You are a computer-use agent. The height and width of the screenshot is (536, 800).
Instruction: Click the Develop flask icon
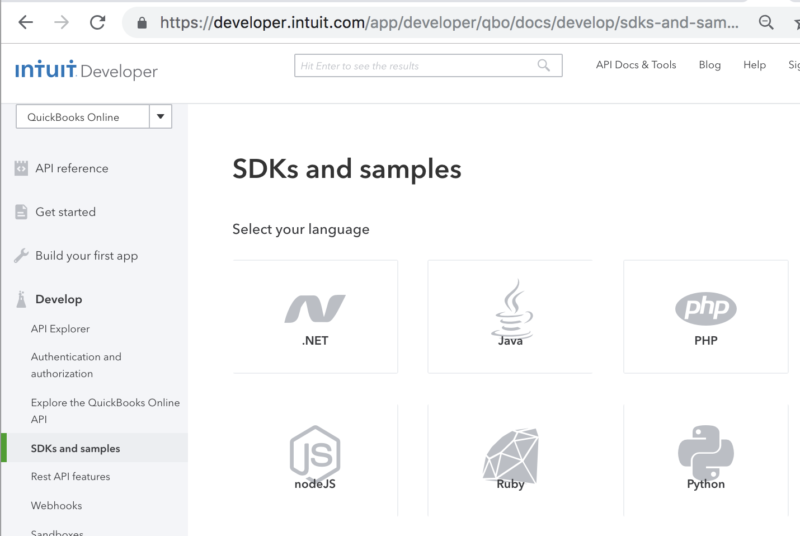coord(21,299)
